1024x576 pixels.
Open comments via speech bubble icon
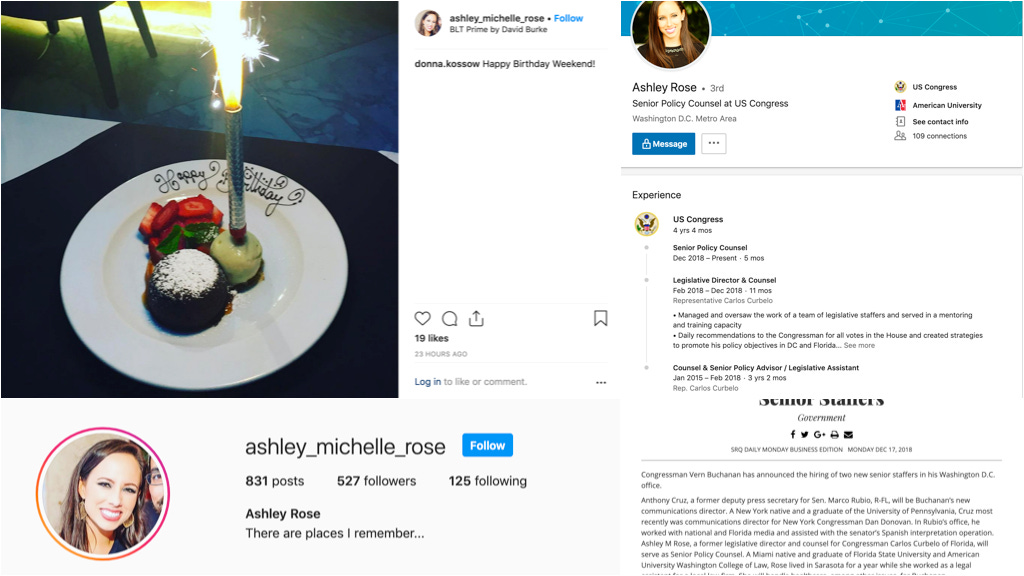[x=449, y=319]
